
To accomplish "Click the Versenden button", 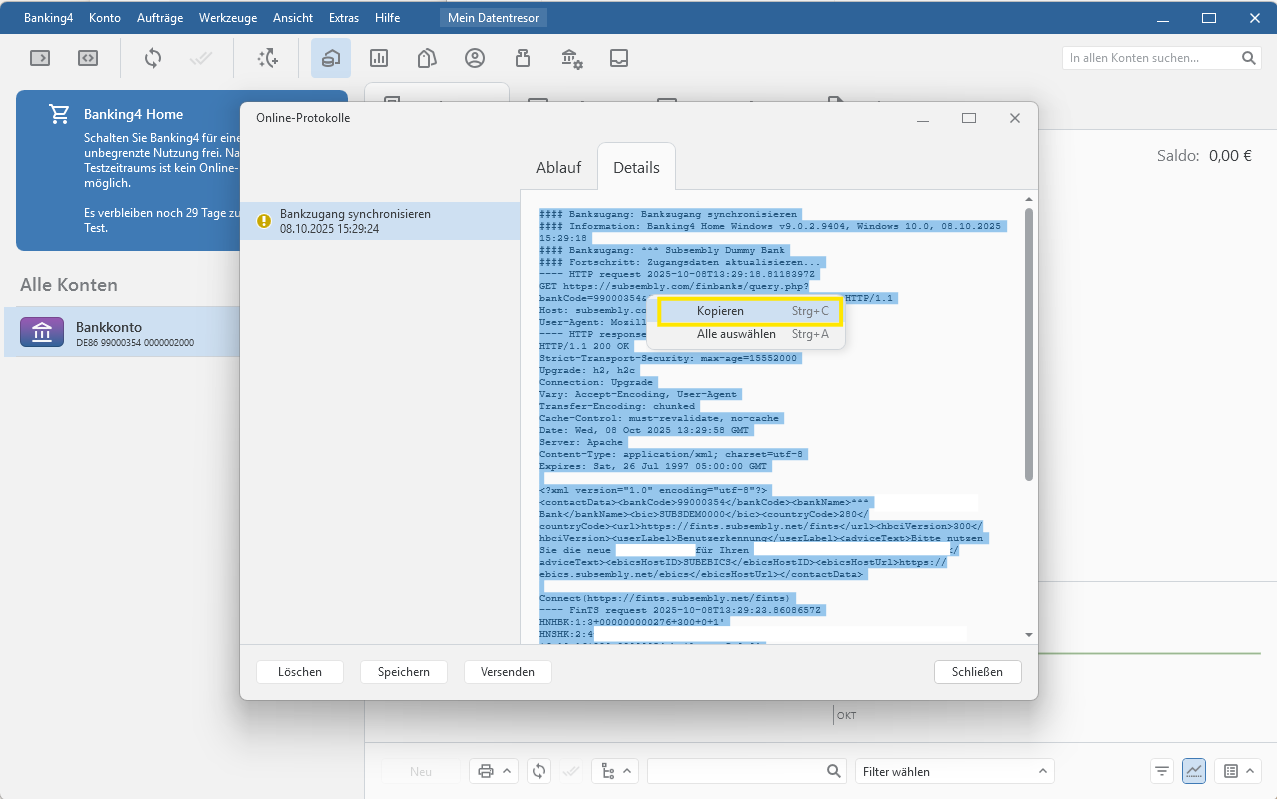I will pyautogui.click(x=508, y=672).
